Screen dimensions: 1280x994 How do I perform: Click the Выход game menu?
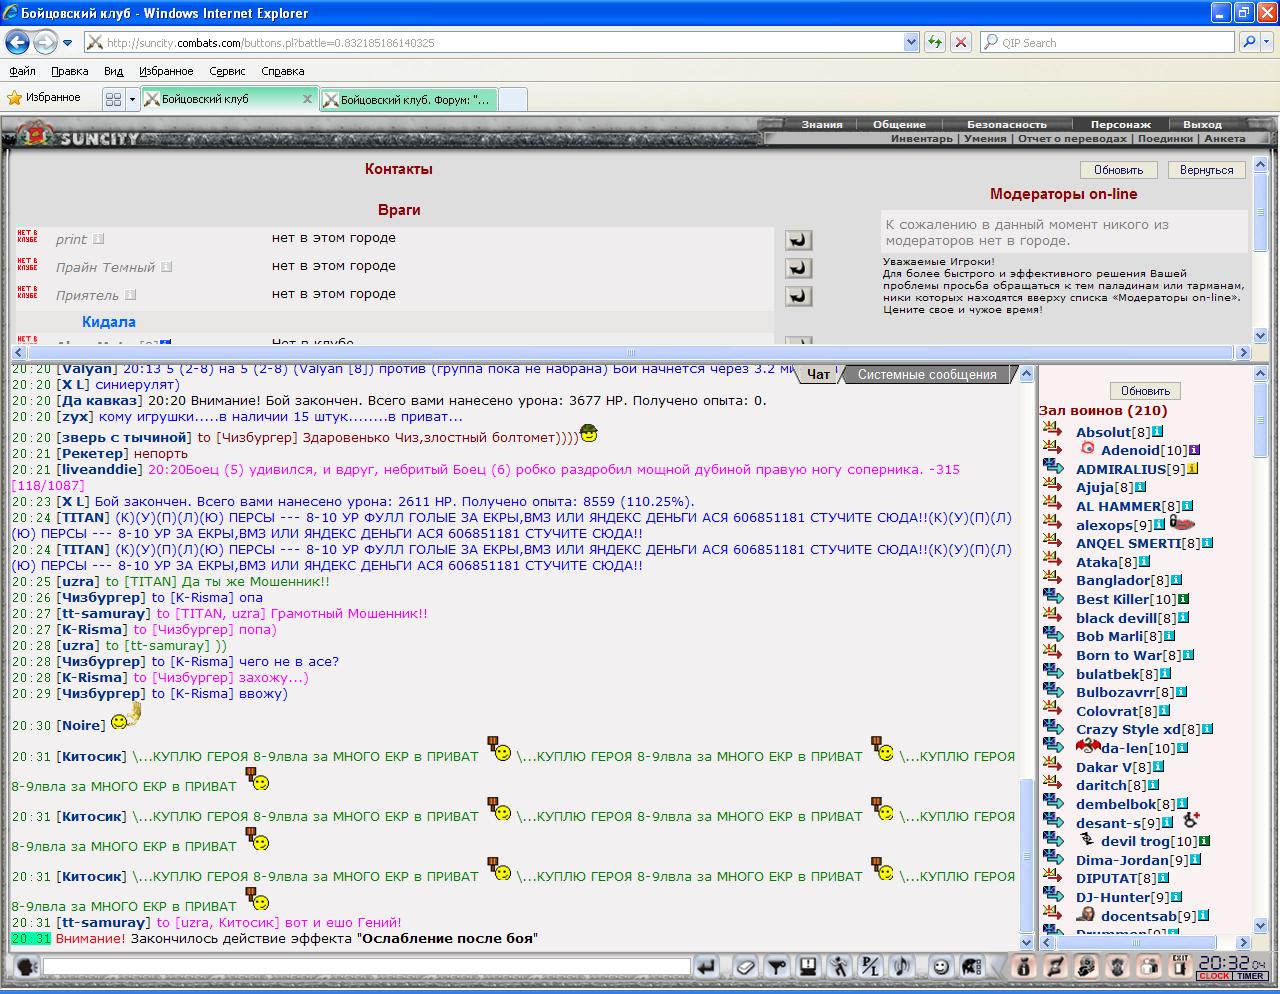pyautogui.click(x=1202, y=124)
